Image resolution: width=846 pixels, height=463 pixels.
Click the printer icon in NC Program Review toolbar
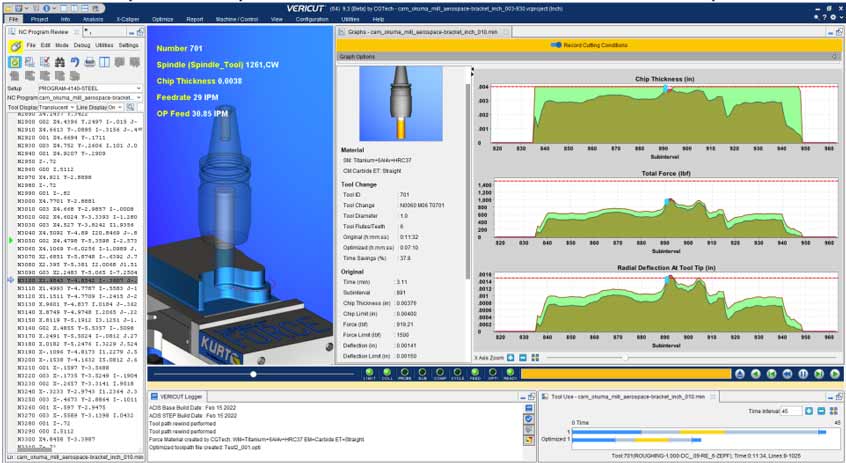(92, 62)
